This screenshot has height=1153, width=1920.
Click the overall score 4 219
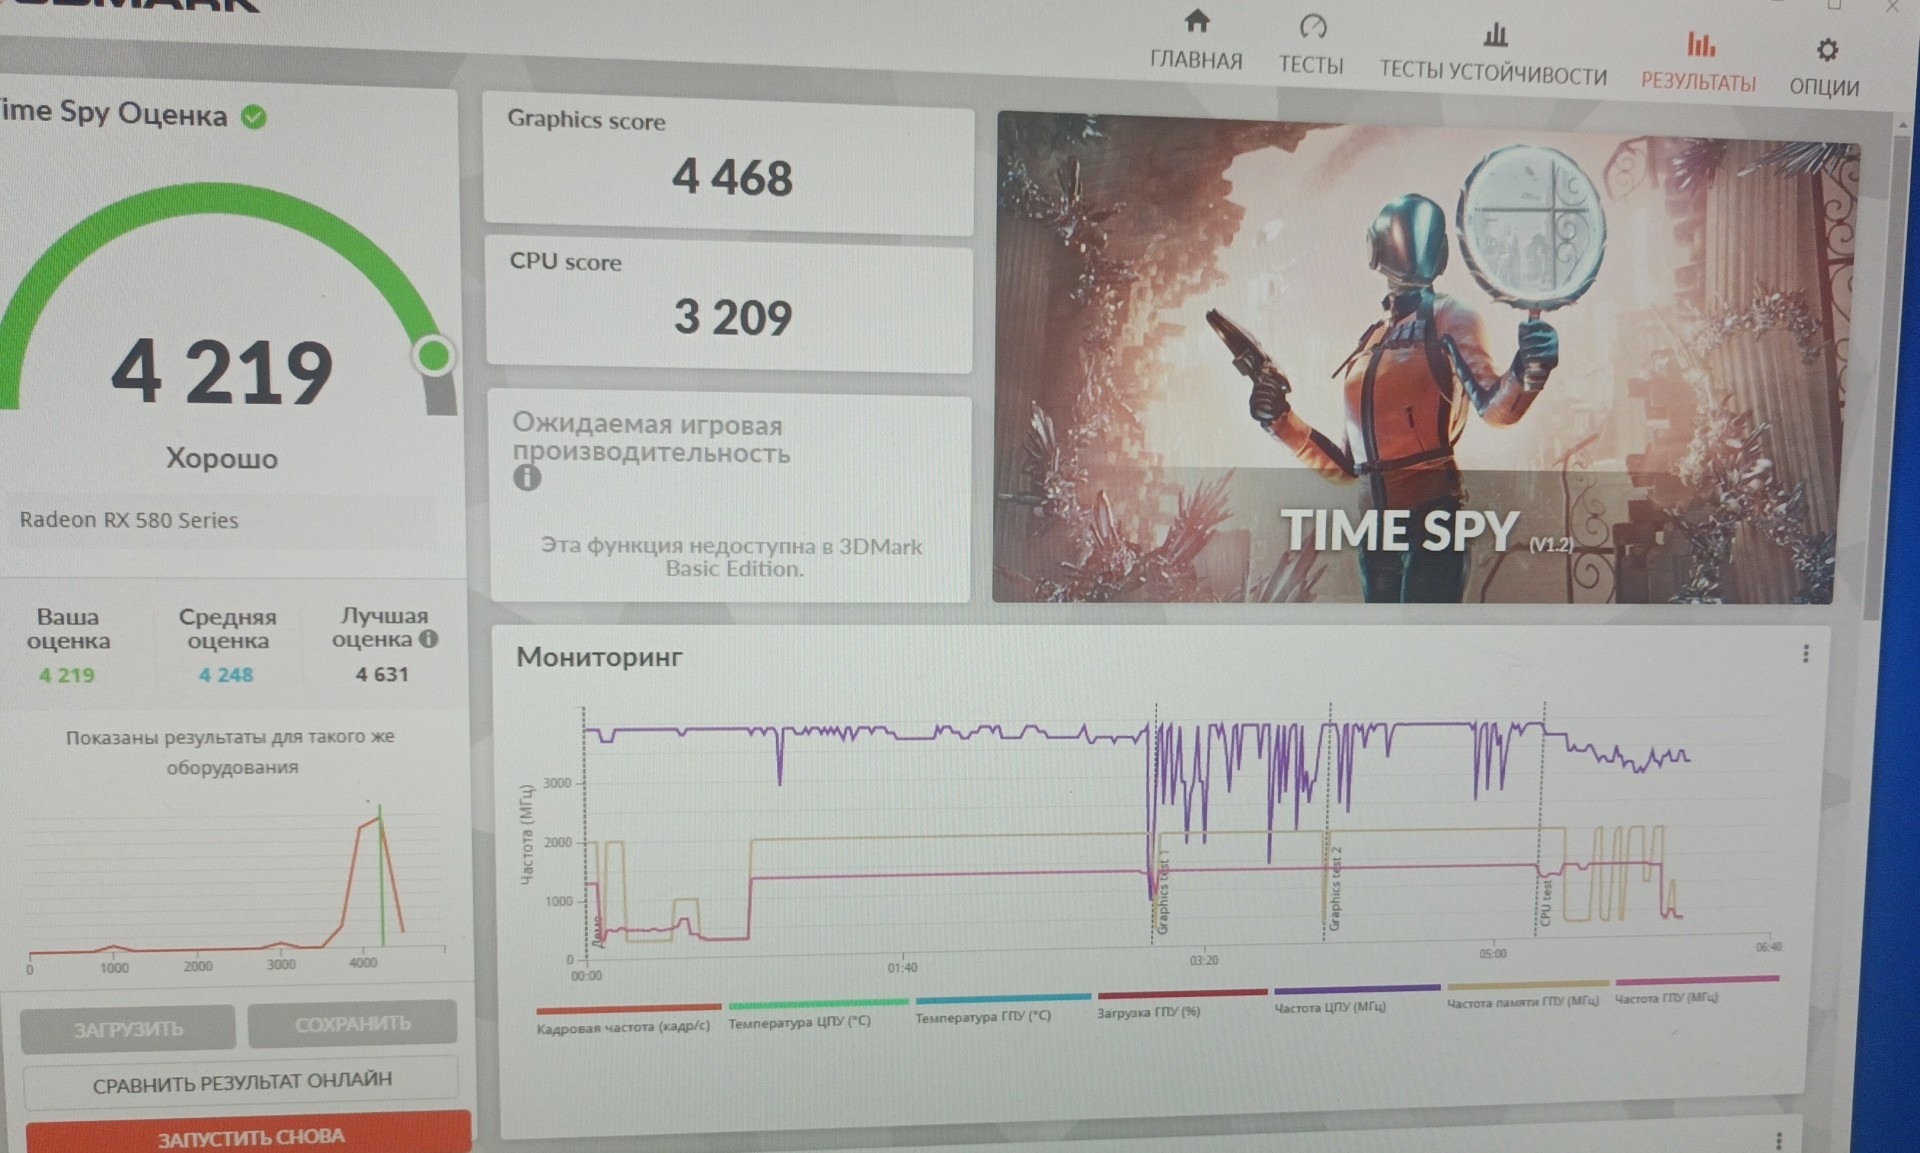[221, 372]
